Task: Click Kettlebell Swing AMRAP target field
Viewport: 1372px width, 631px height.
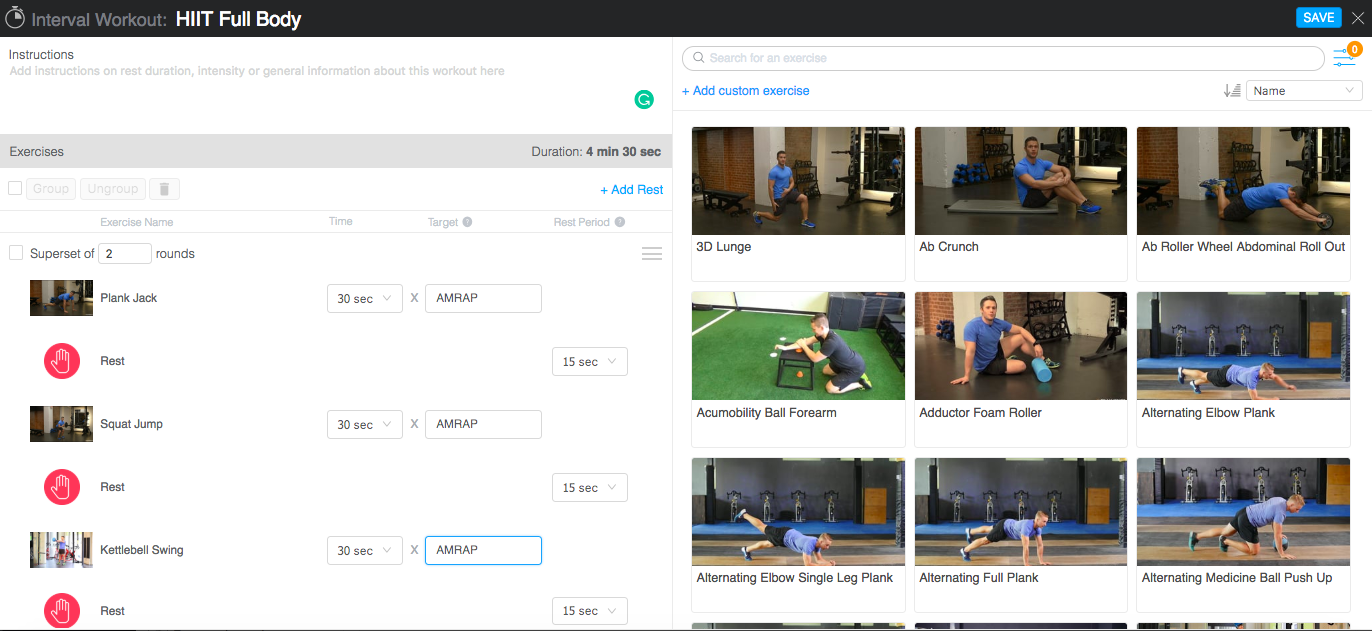Action: 483,550
